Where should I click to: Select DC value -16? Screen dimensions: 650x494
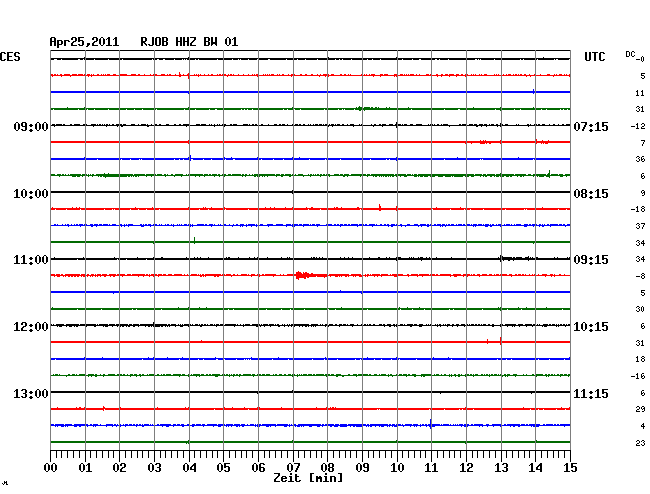[x=638, y=376]
